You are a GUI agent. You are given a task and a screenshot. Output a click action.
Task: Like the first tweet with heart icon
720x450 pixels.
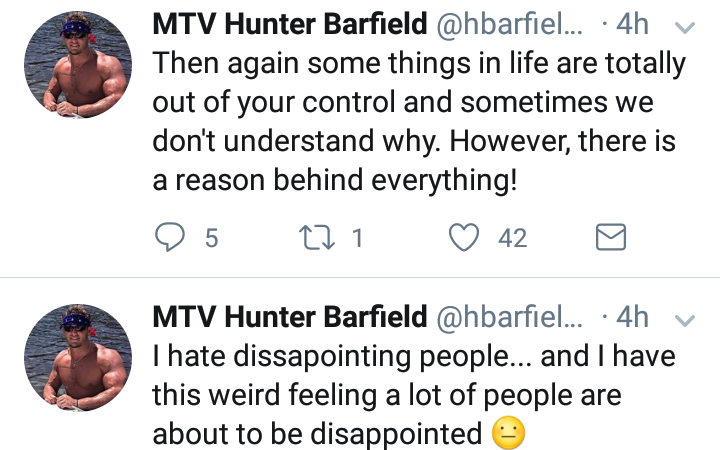coord(464,237)
